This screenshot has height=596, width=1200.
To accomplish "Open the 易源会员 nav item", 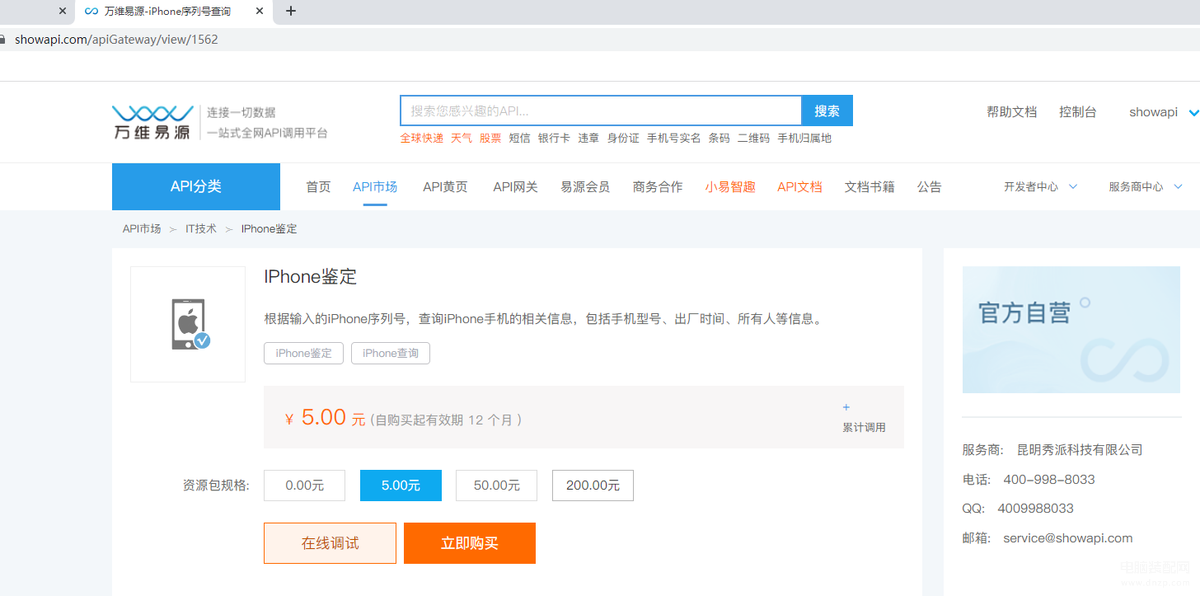I will (585, 187).
